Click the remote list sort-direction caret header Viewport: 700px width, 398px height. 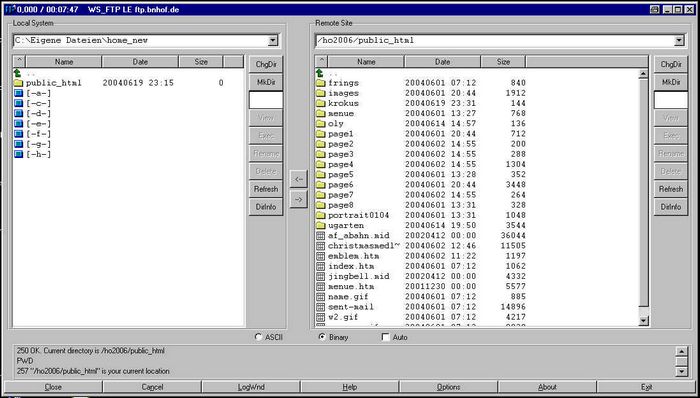pos(321,62)
